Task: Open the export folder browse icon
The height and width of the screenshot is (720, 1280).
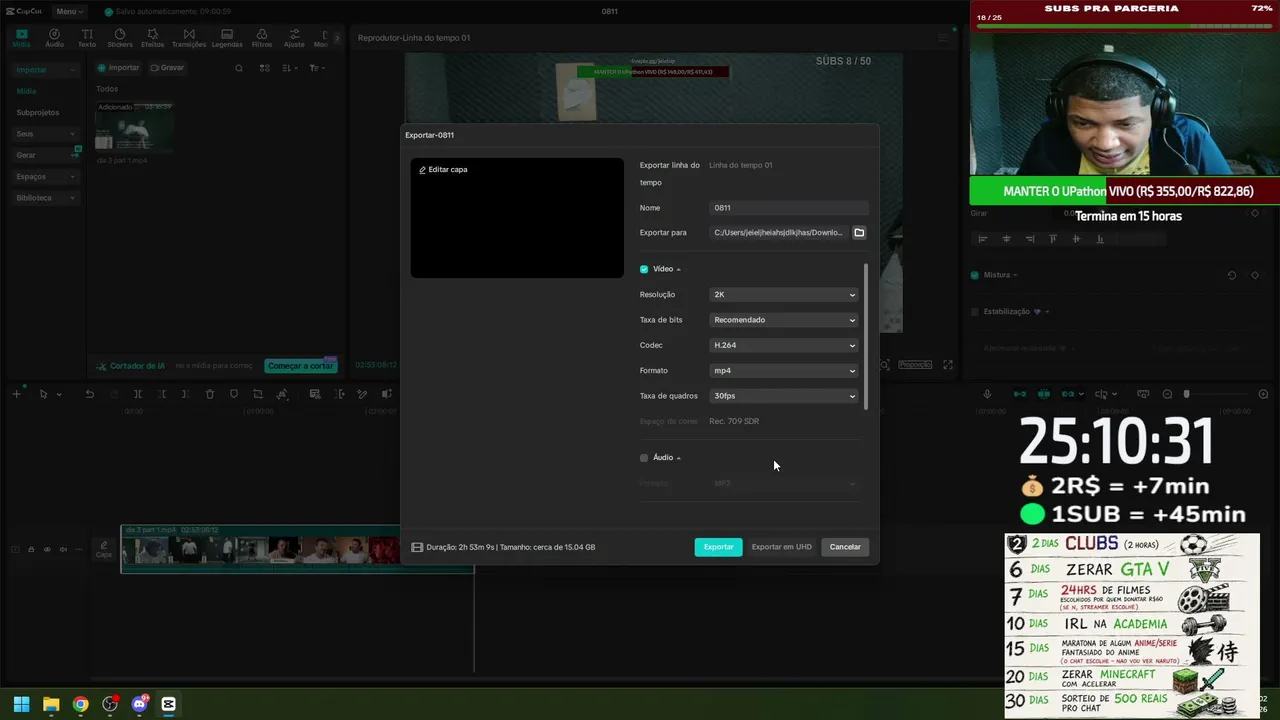Action: 859,233
